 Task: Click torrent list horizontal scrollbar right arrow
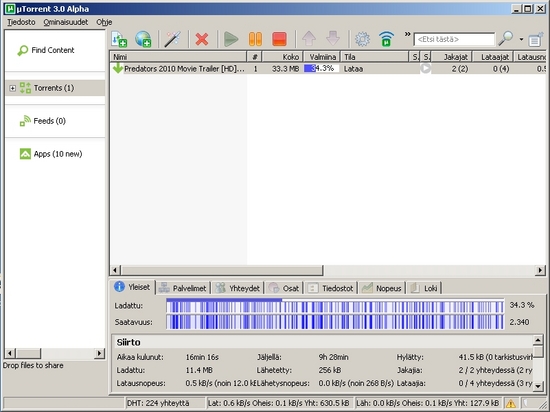[x=540, y=270]
